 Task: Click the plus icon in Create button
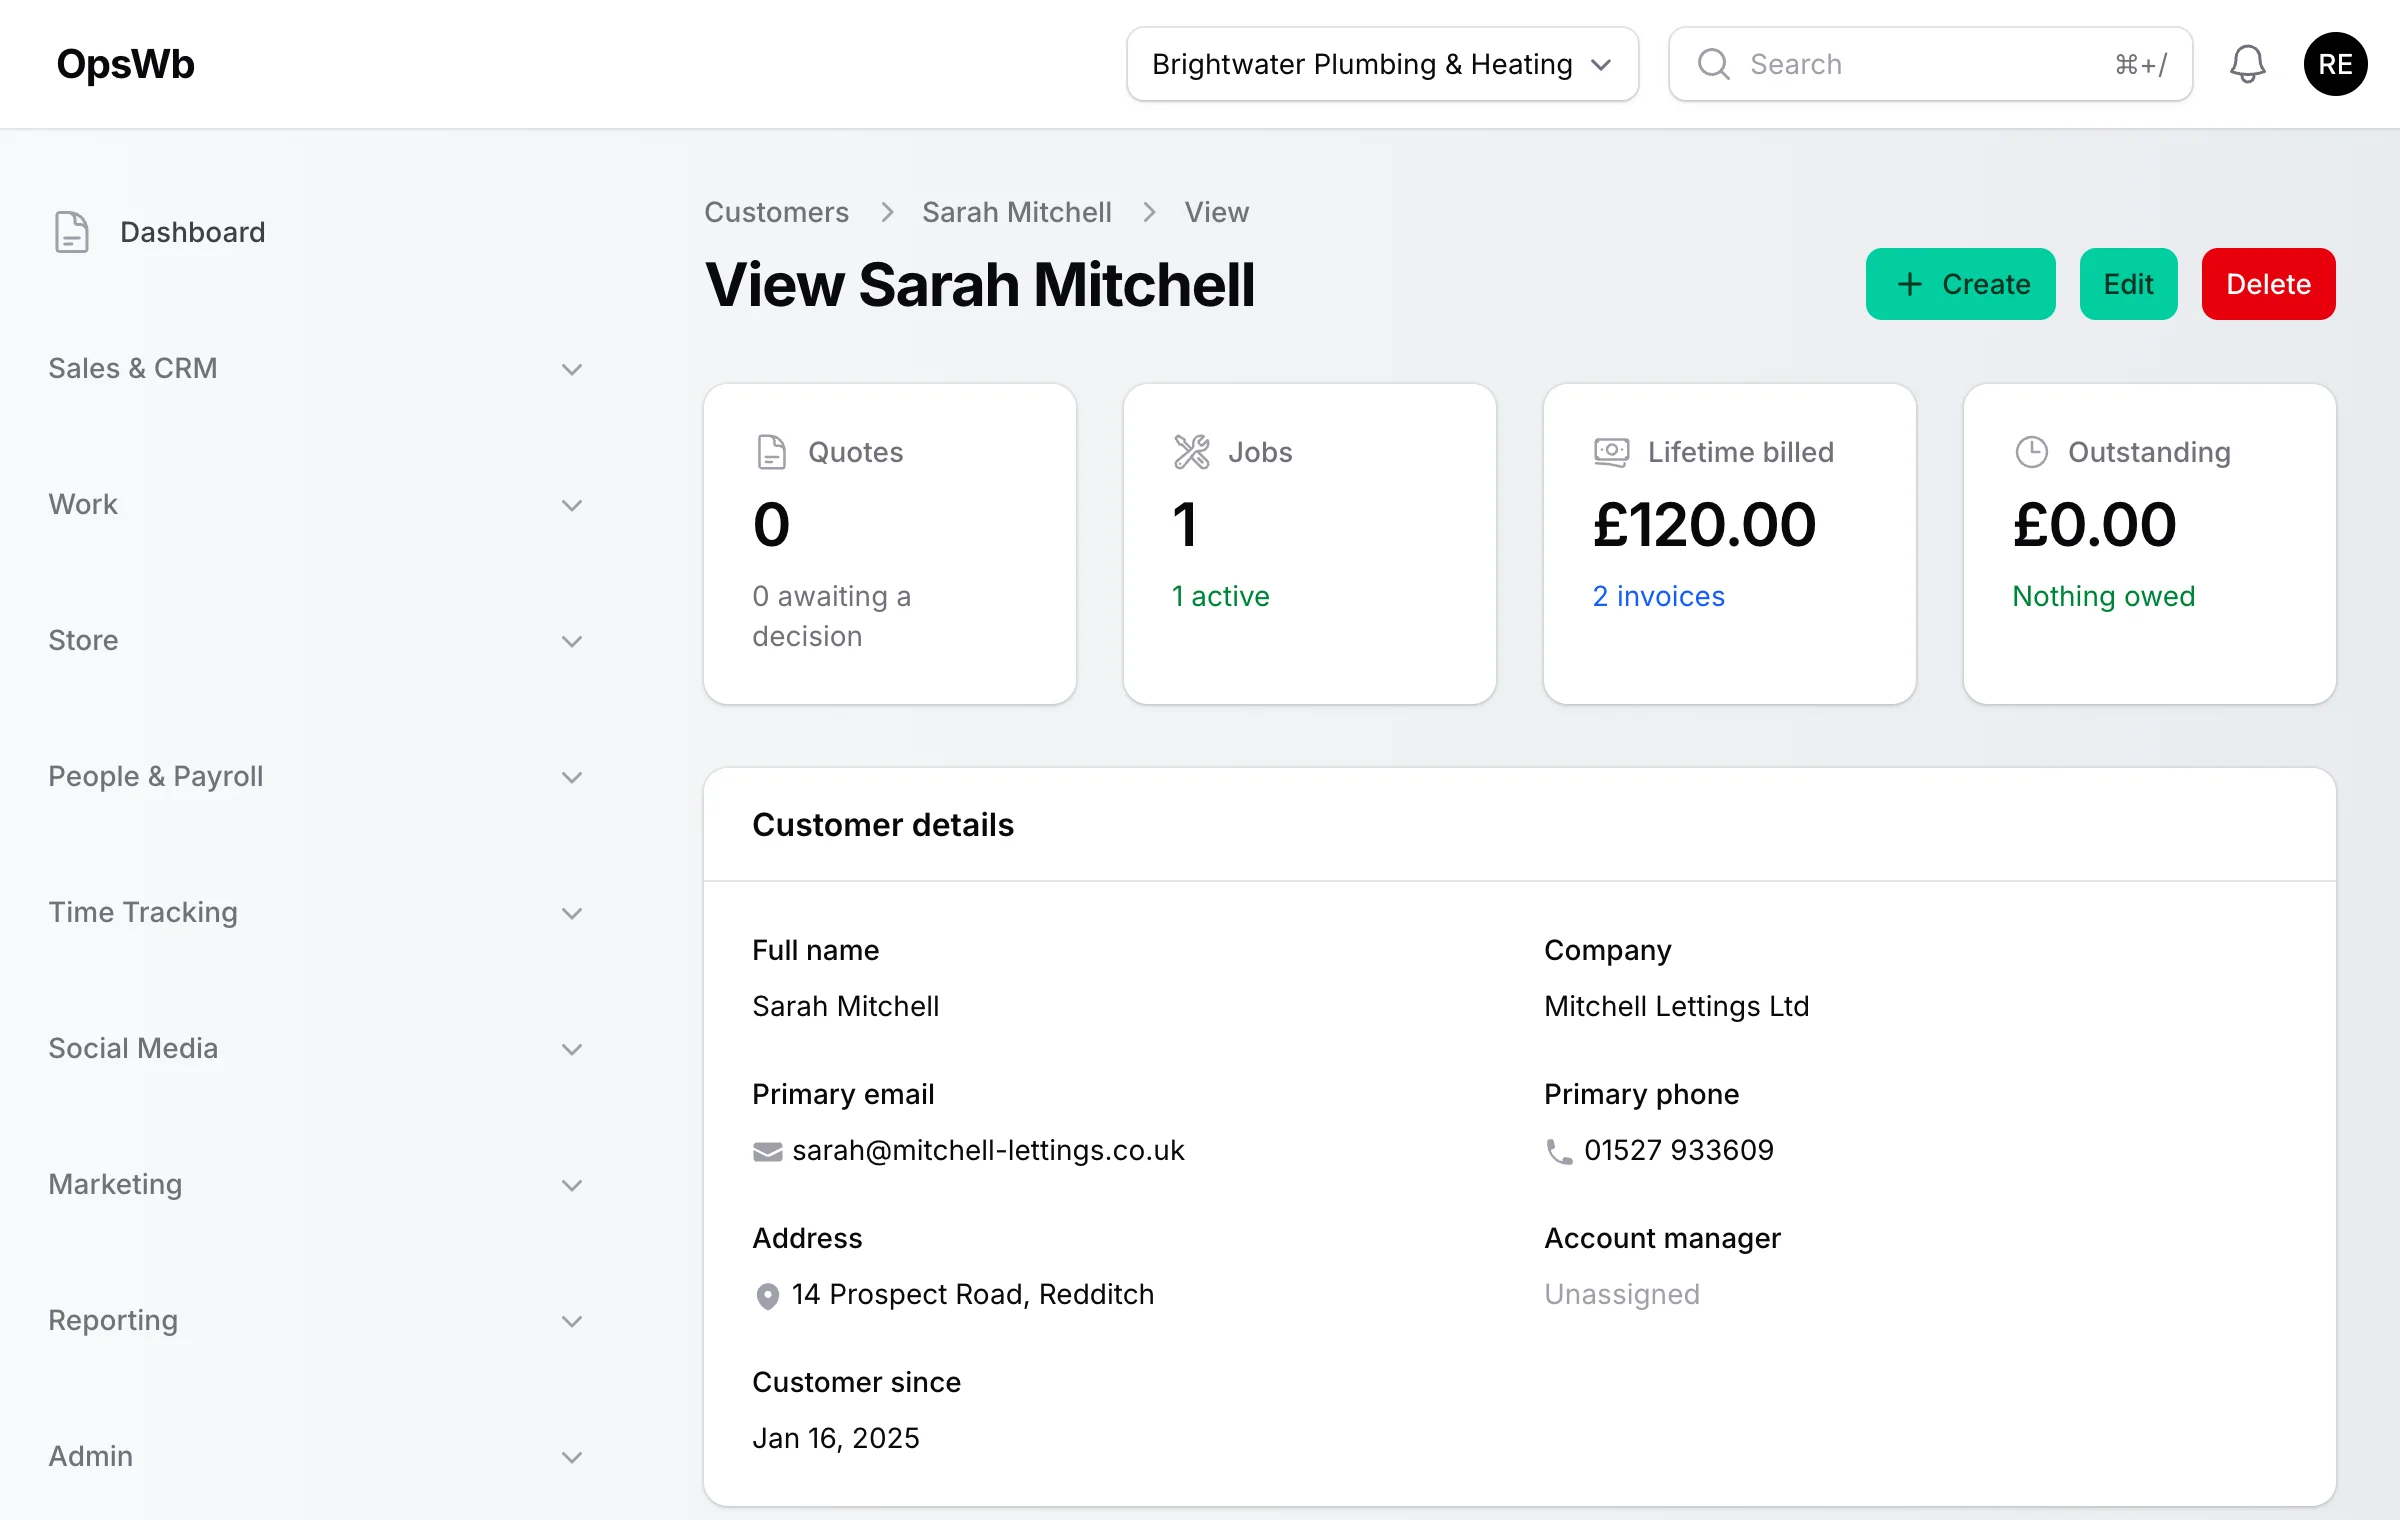coord(1910,284)
